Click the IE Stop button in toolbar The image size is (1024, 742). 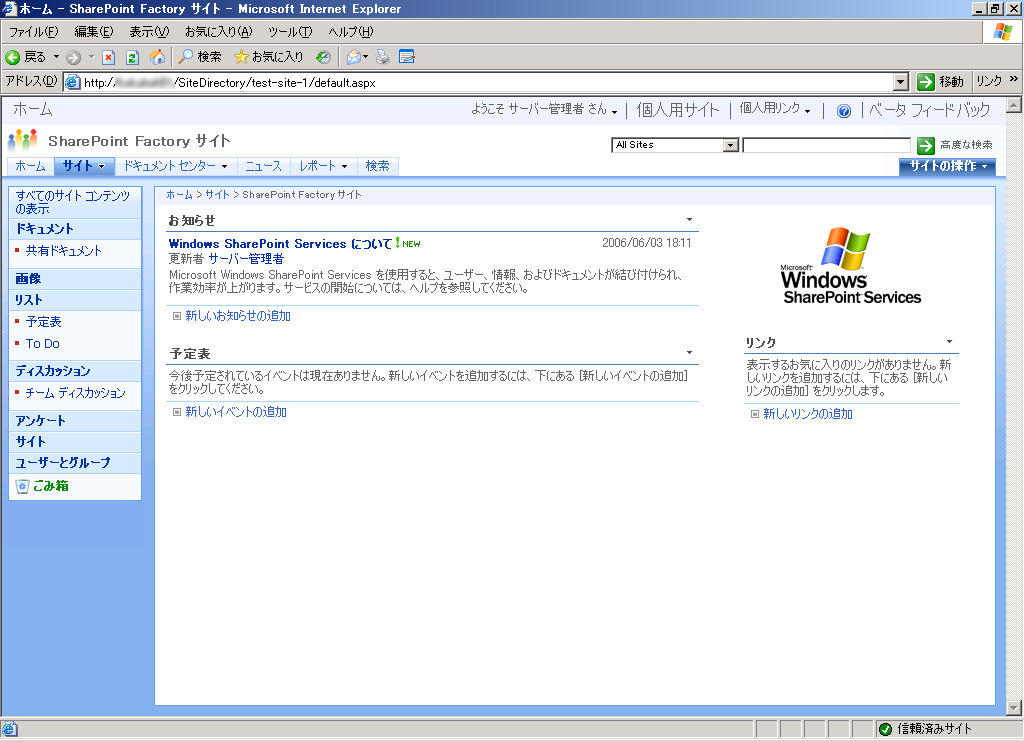[109, 57]
